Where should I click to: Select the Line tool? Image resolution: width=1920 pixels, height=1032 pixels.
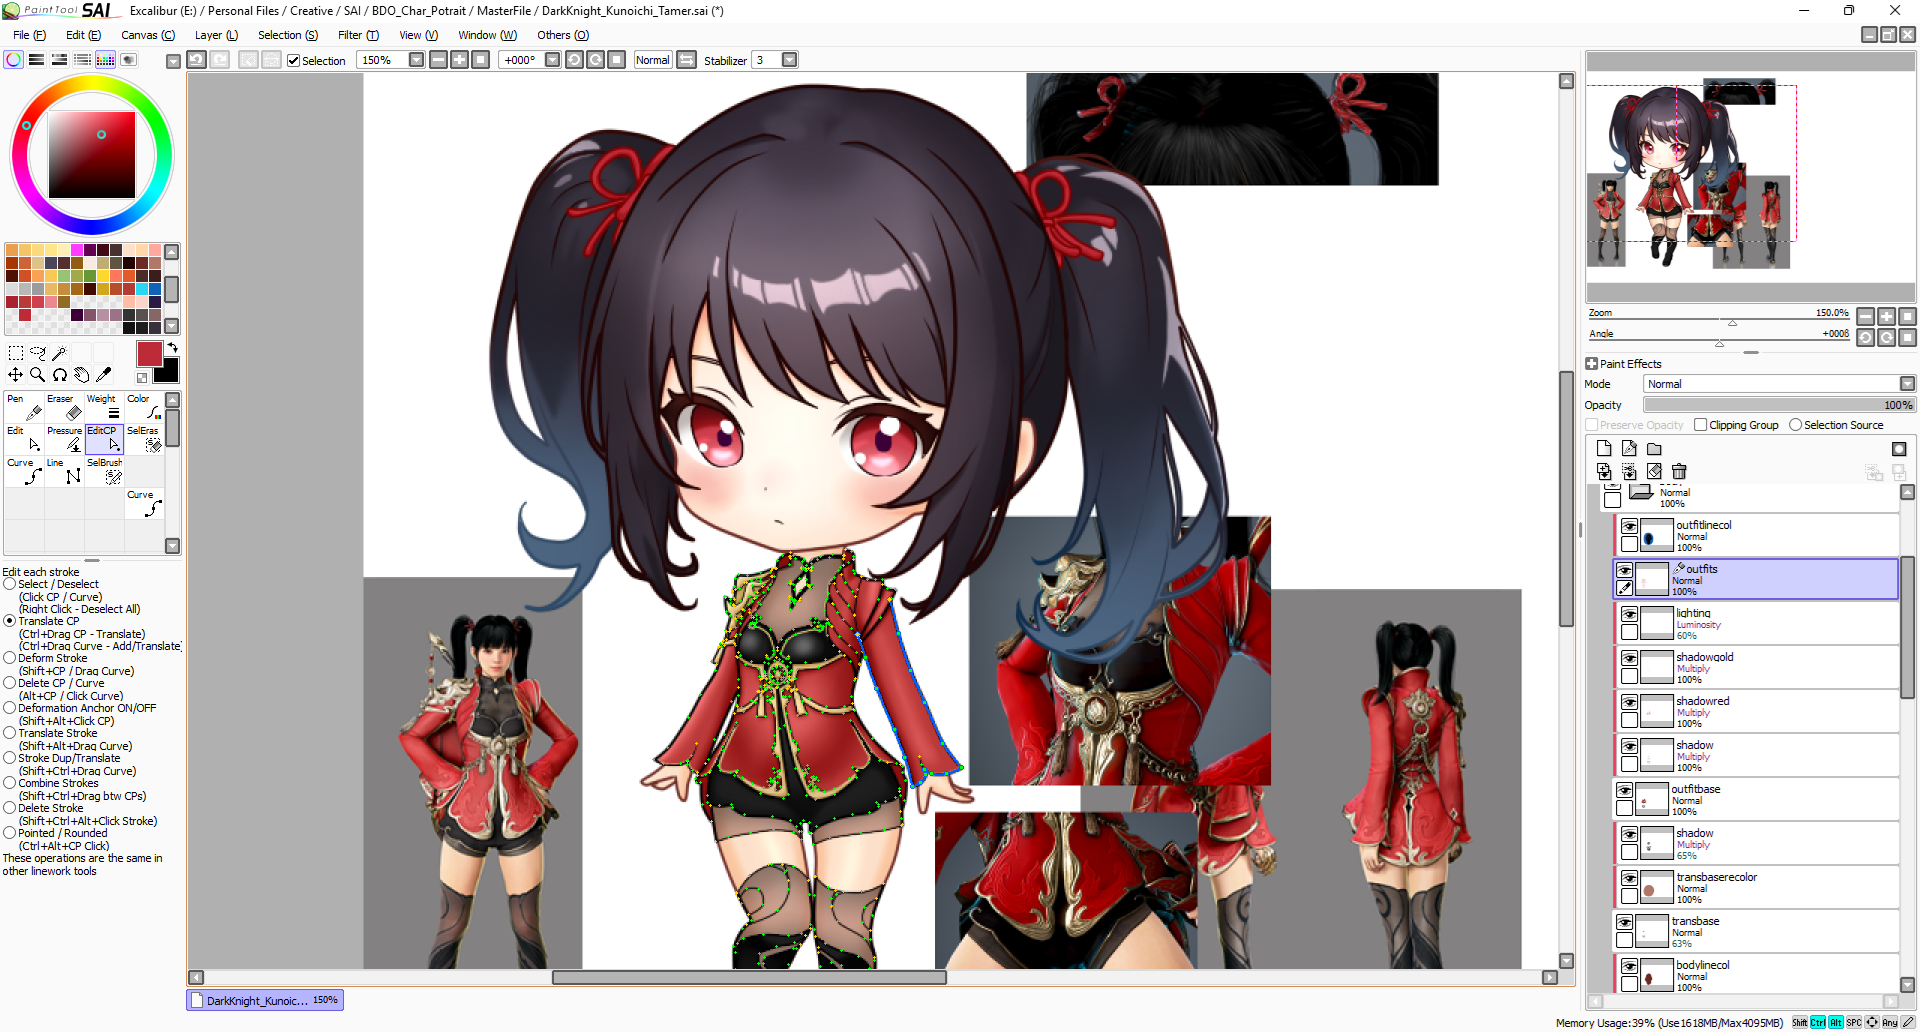[x=65, y=471]
